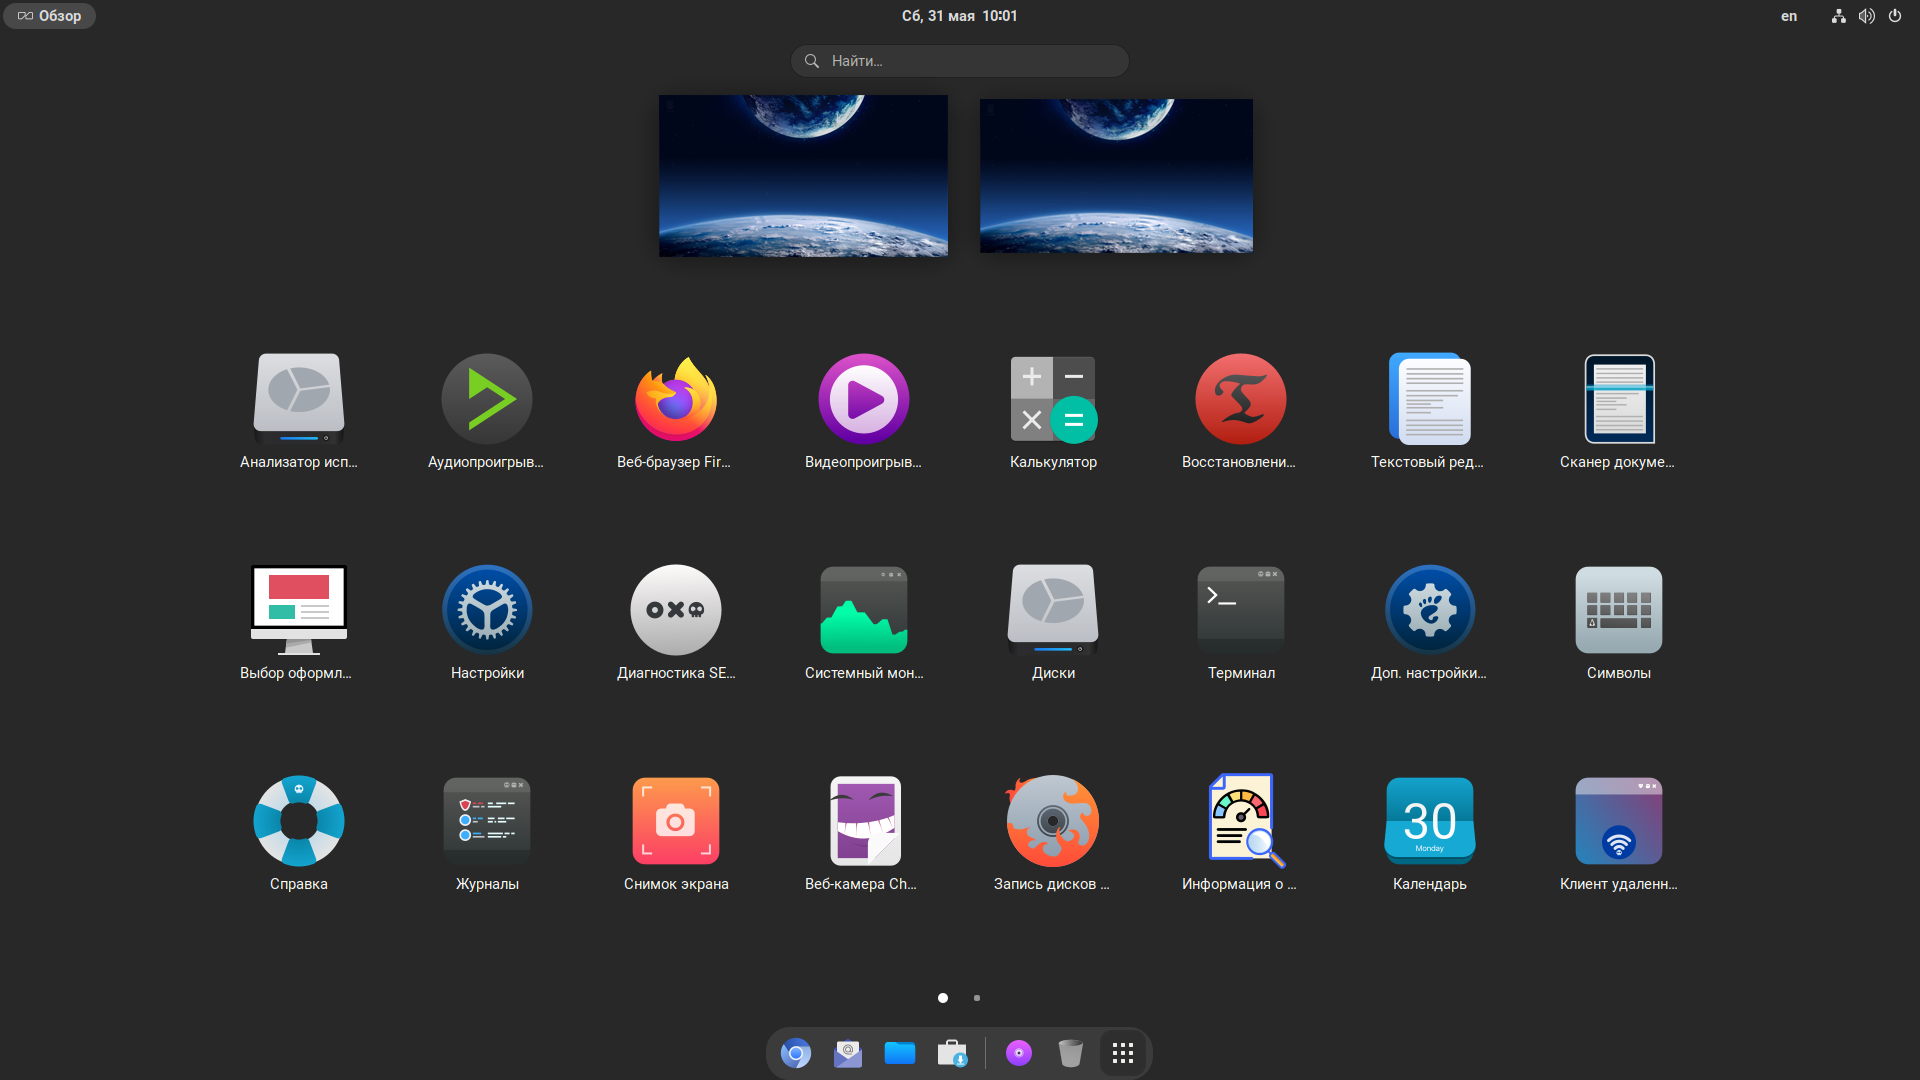Launch the Symbols (Символы) app
The width and height of the screenshot is (1920, 1080).
pyautogui.click(x=1618, y=610)
